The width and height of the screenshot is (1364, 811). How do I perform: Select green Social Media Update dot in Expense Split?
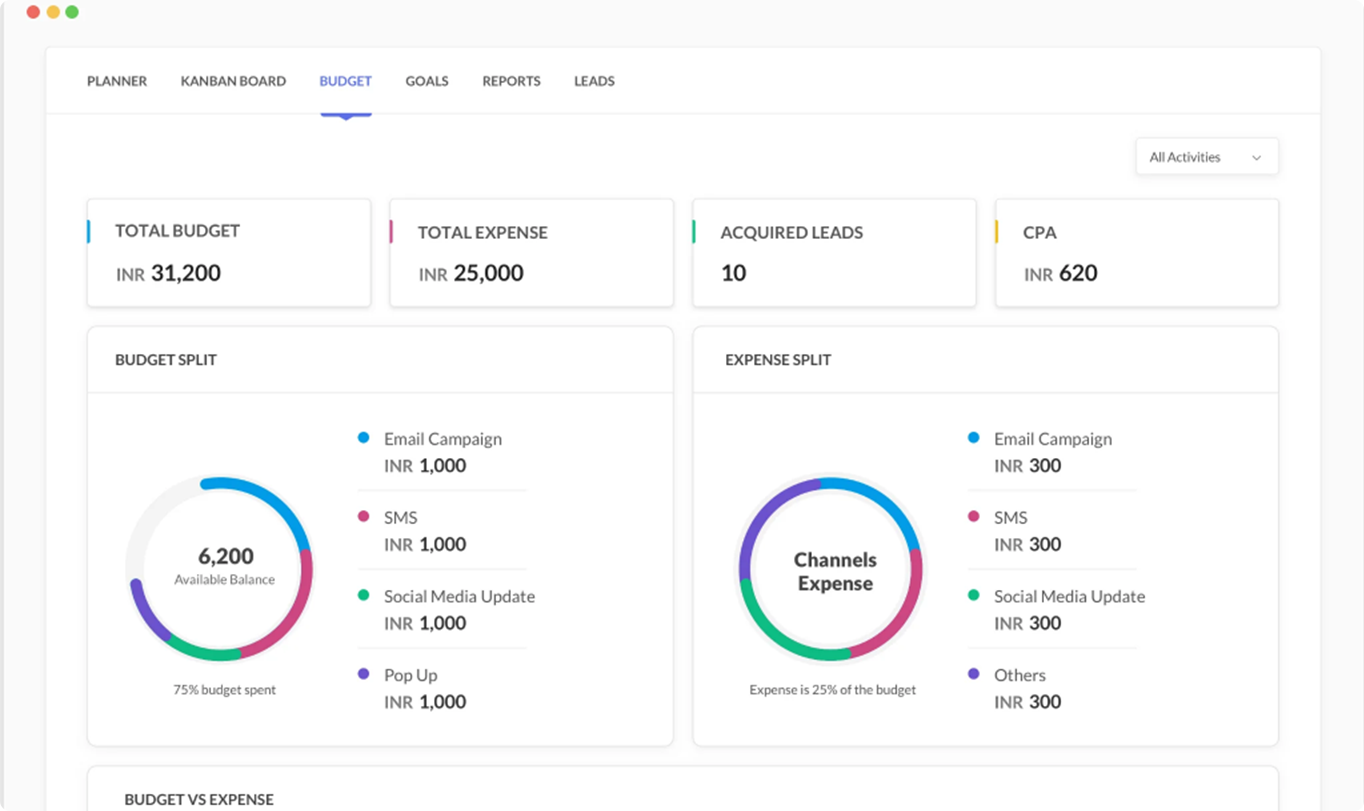pos(974,595)
